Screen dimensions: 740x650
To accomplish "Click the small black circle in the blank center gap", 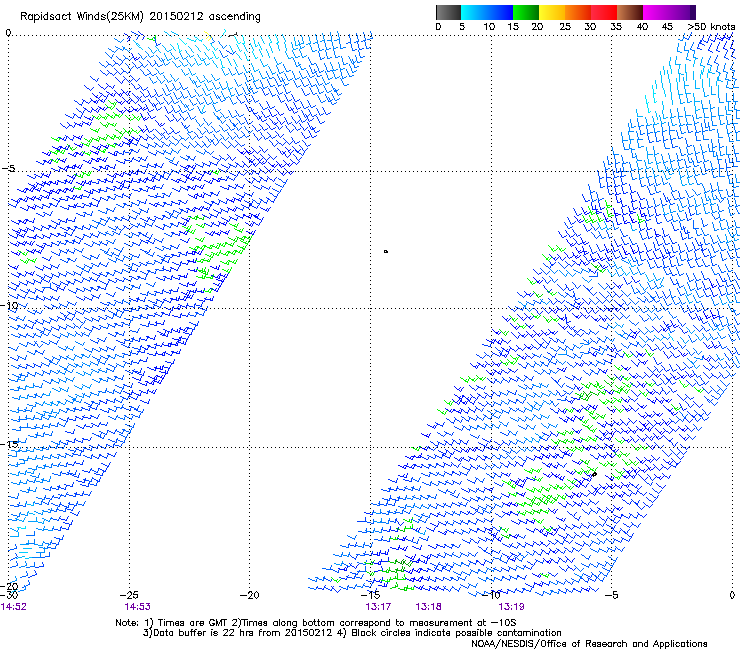I will pos(386,252).
